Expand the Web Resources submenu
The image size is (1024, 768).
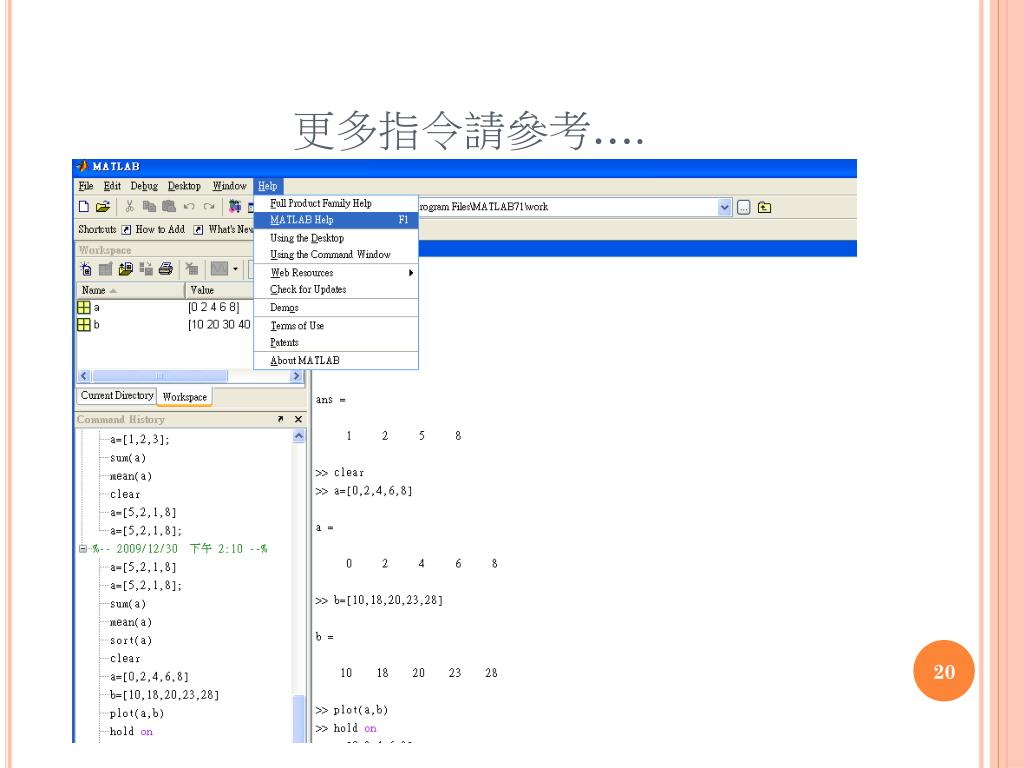(336, 272)
